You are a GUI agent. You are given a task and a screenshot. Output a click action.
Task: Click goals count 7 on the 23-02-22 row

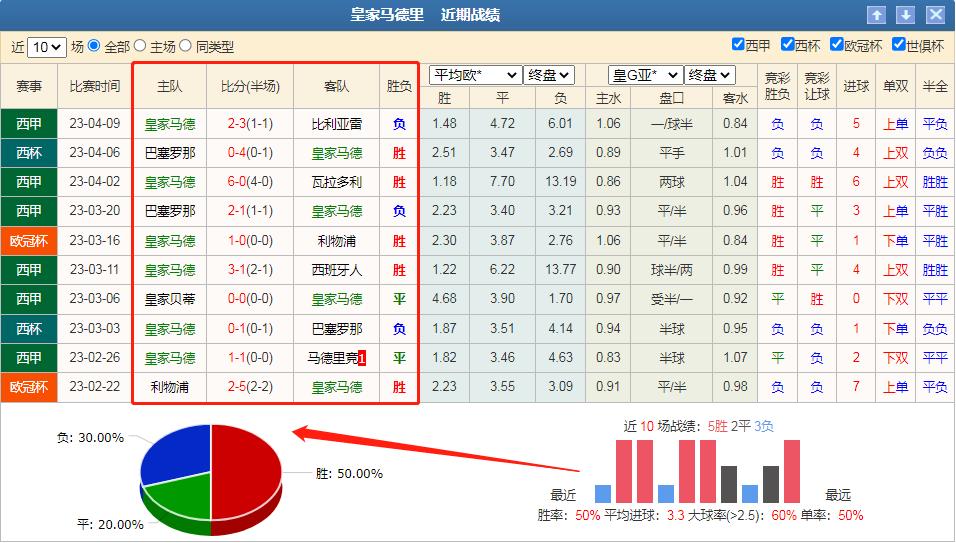pyautogui.click(x=856, y=386)
